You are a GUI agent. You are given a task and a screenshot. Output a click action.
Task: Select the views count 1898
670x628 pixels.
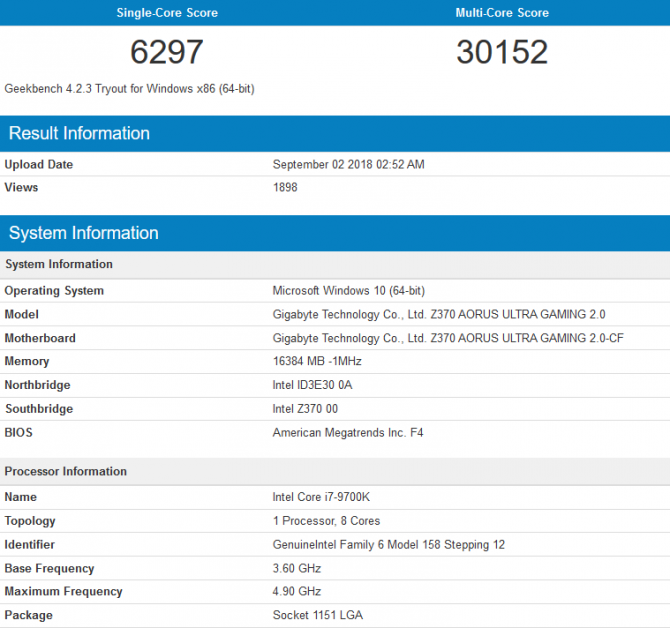(285, 187)
